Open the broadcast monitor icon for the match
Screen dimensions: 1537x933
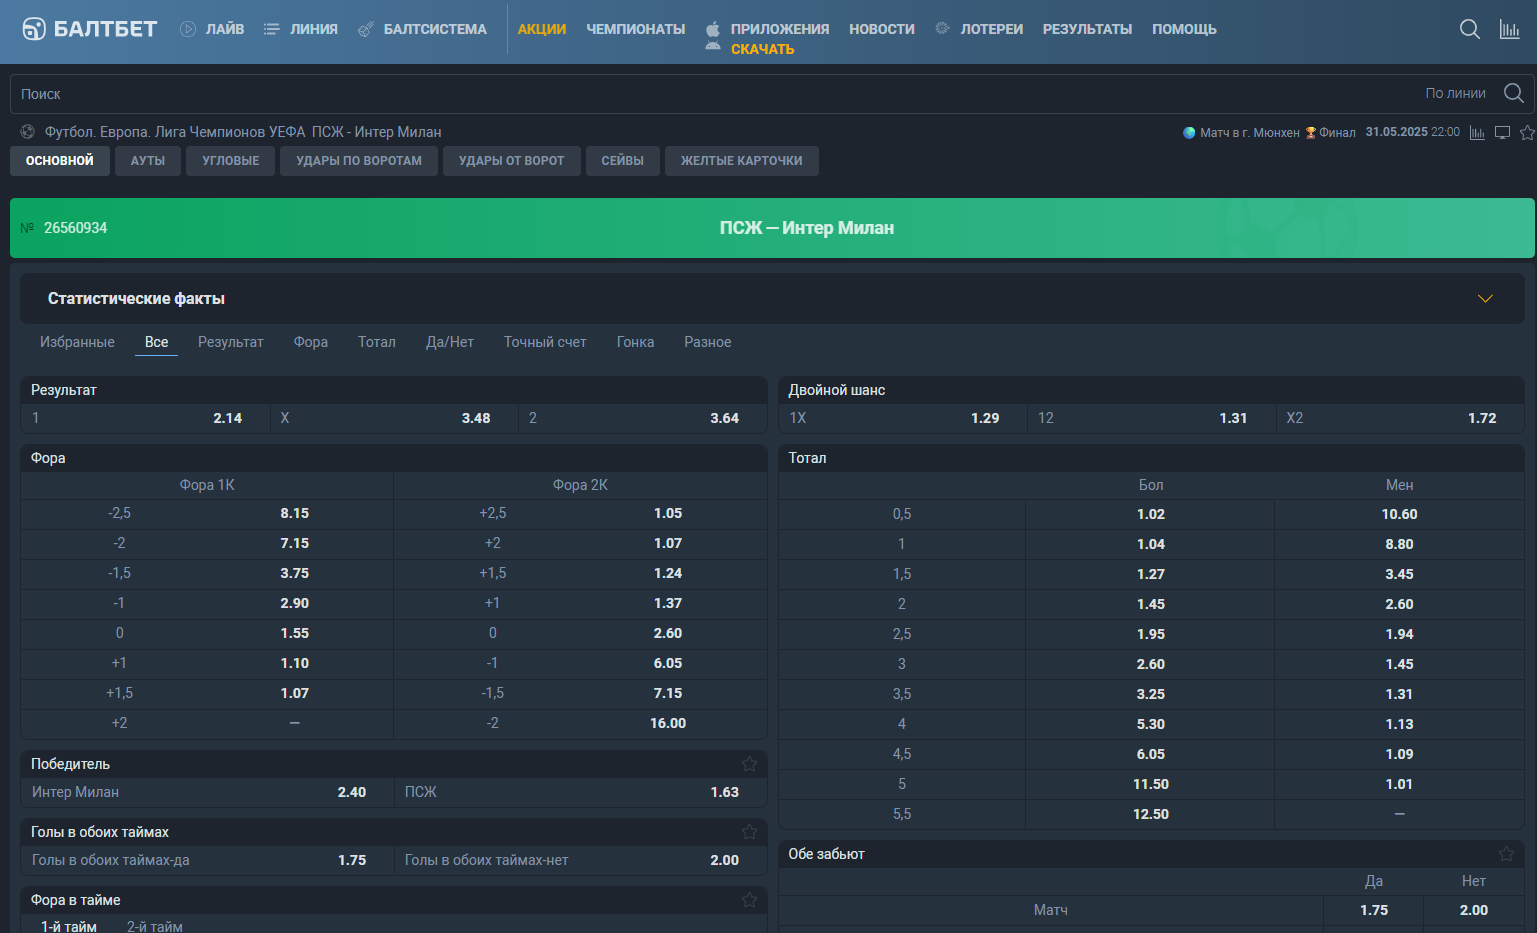(1502, 133)
